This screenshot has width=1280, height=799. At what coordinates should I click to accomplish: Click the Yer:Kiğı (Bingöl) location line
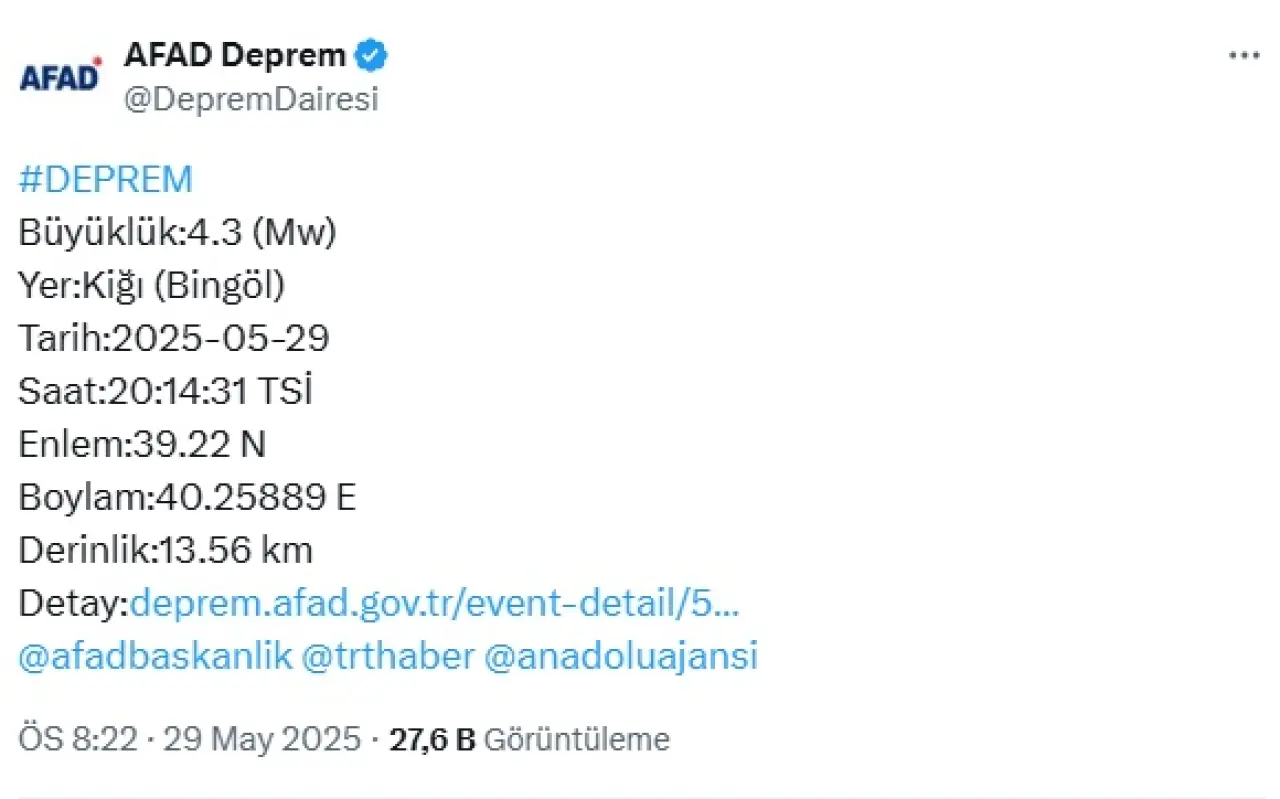[x=152, y=286]
